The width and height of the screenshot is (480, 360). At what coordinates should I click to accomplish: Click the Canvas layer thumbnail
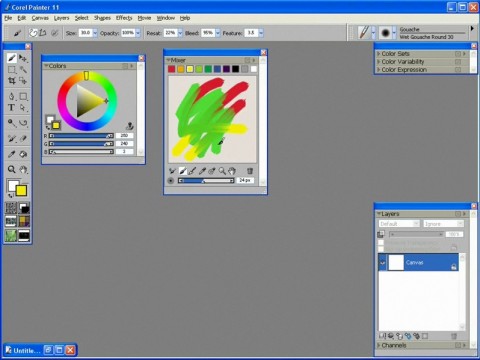(x=396, y=263)
